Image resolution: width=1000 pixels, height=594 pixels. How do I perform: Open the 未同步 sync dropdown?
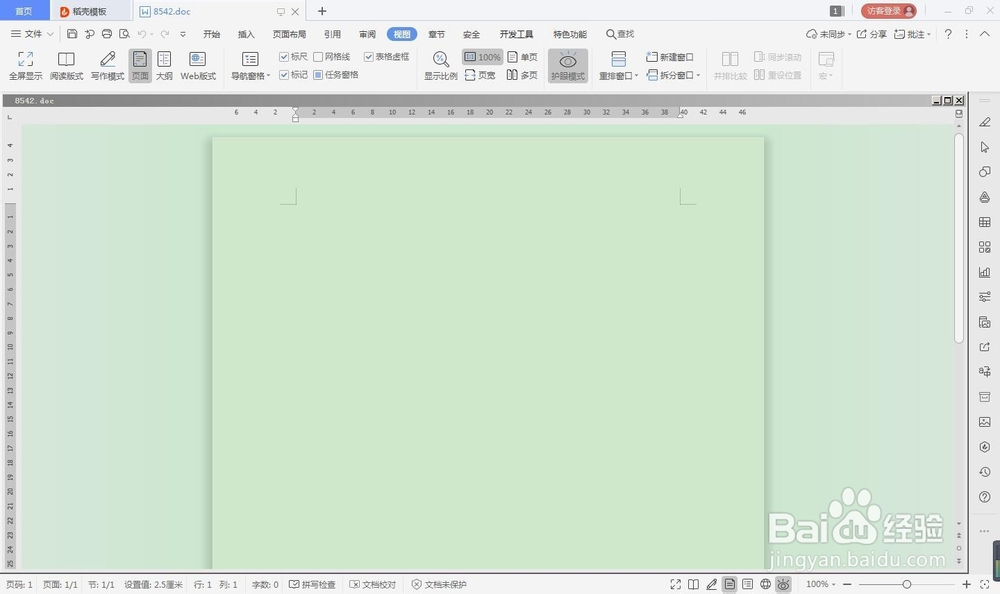828,34
